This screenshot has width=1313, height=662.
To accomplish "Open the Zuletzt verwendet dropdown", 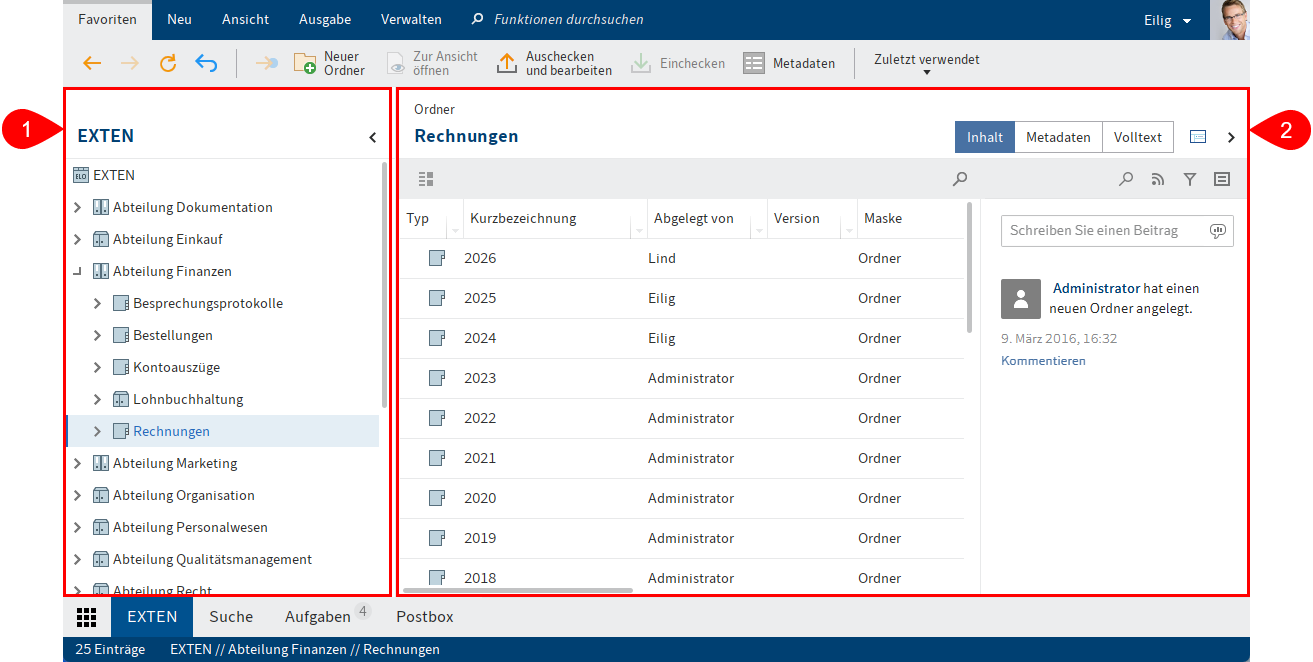I will [x=926, y=63].
